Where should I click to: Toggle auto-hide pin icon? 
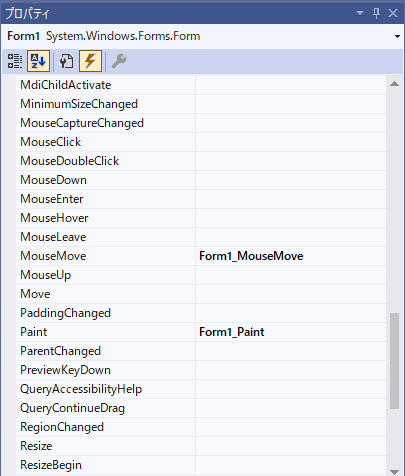click(x=376, y=13)
